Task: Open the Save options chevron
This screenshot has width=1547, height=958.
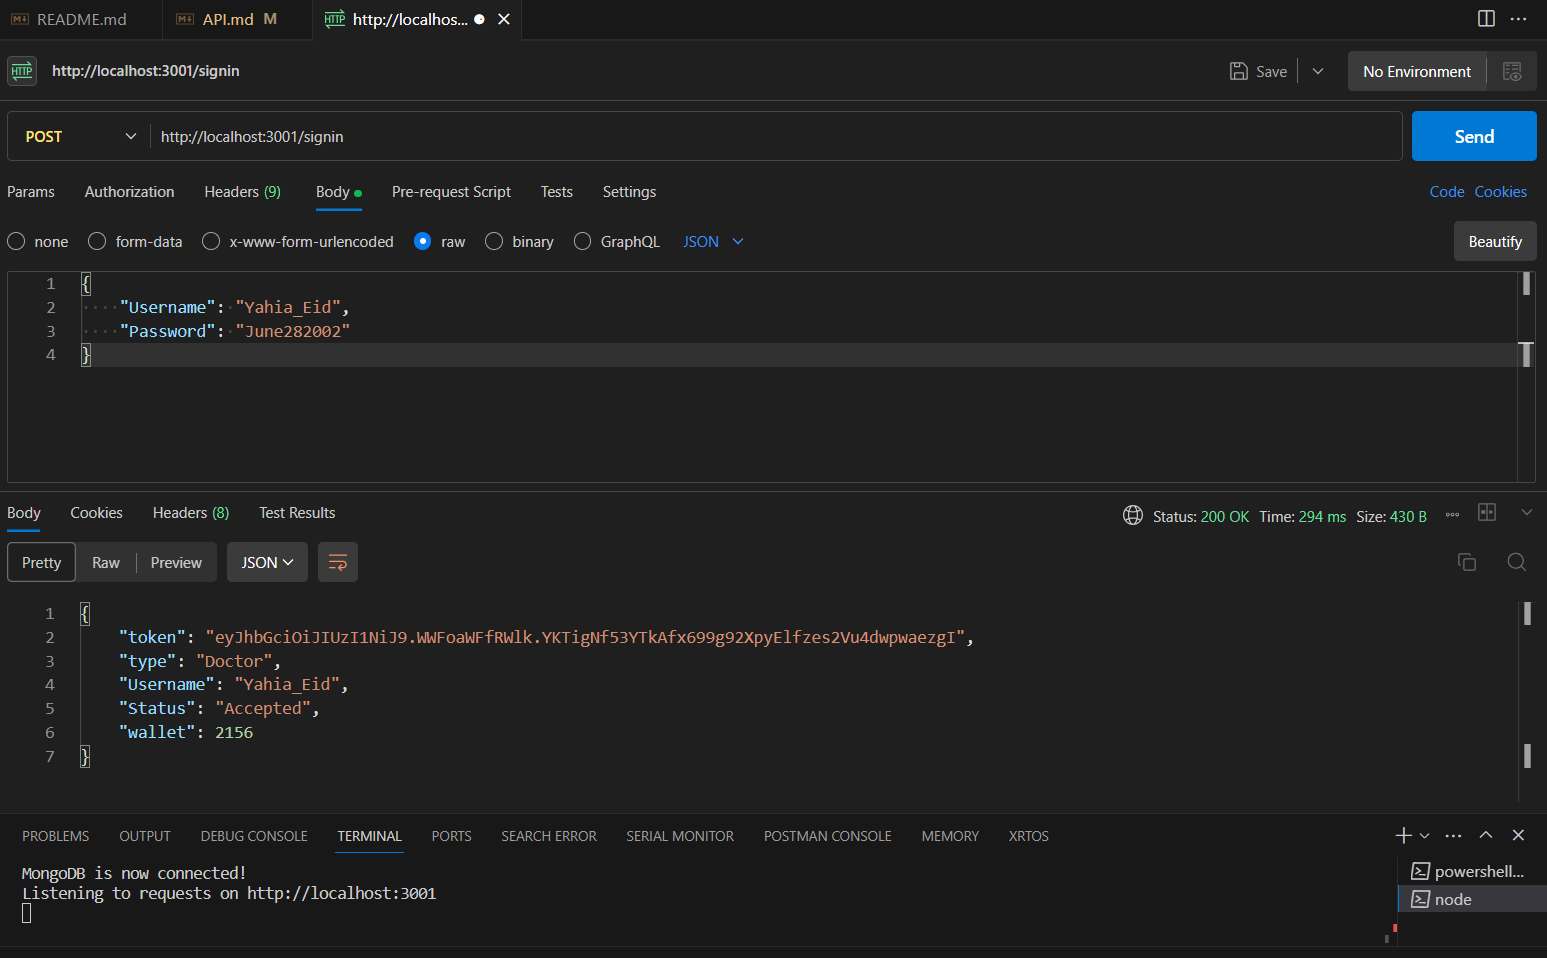Action: [1318, 71]
